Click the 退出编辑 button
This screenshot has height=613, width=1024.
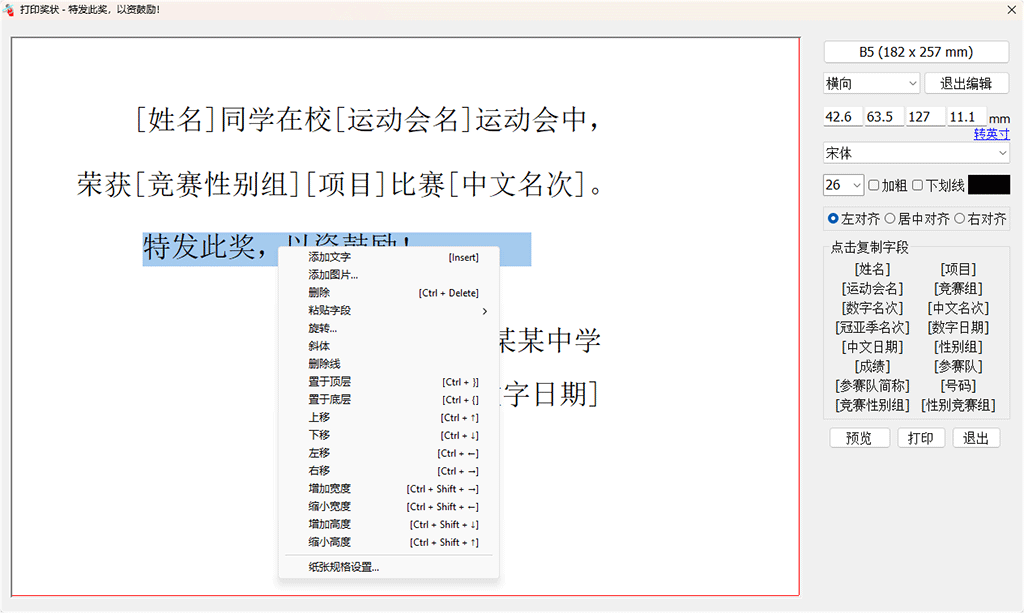pyautogui.click(x=967, y=84)
